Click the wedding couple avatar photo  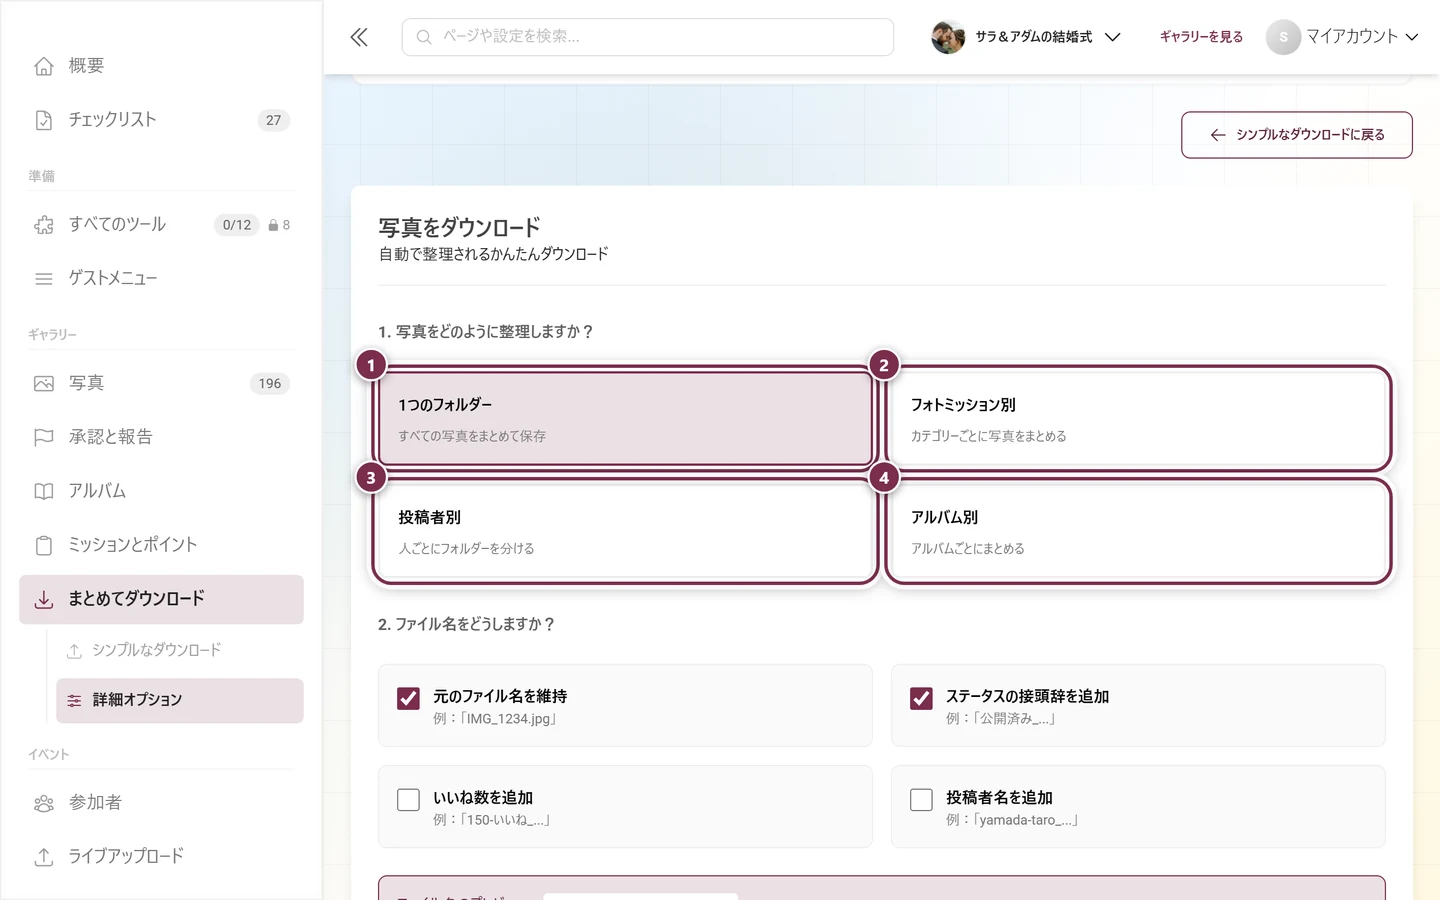948,37
